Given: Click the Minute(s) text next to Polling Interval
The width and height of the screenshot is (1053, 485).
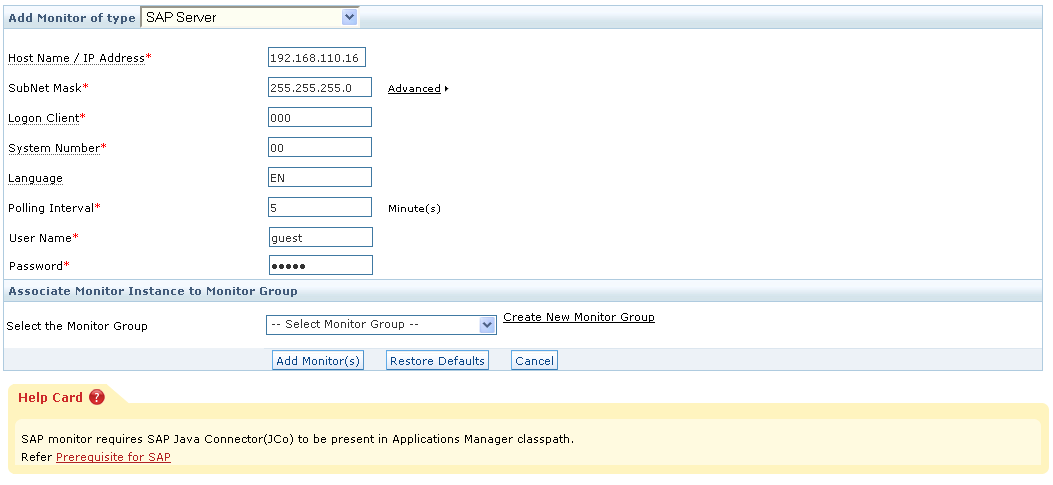Looking at the screenshot, I should 414,208.
